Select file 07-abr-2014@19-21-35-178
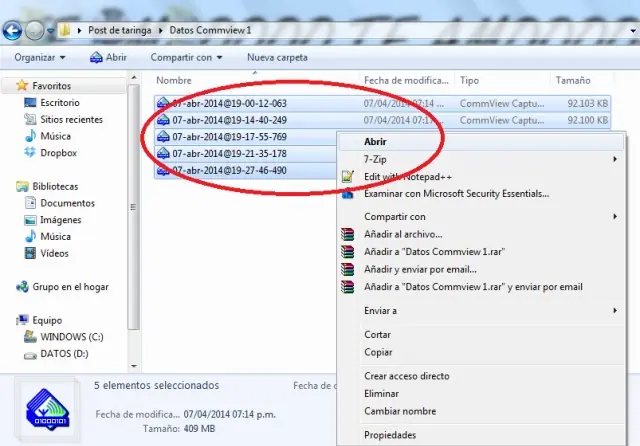640x446 pixels. (229, 153)
